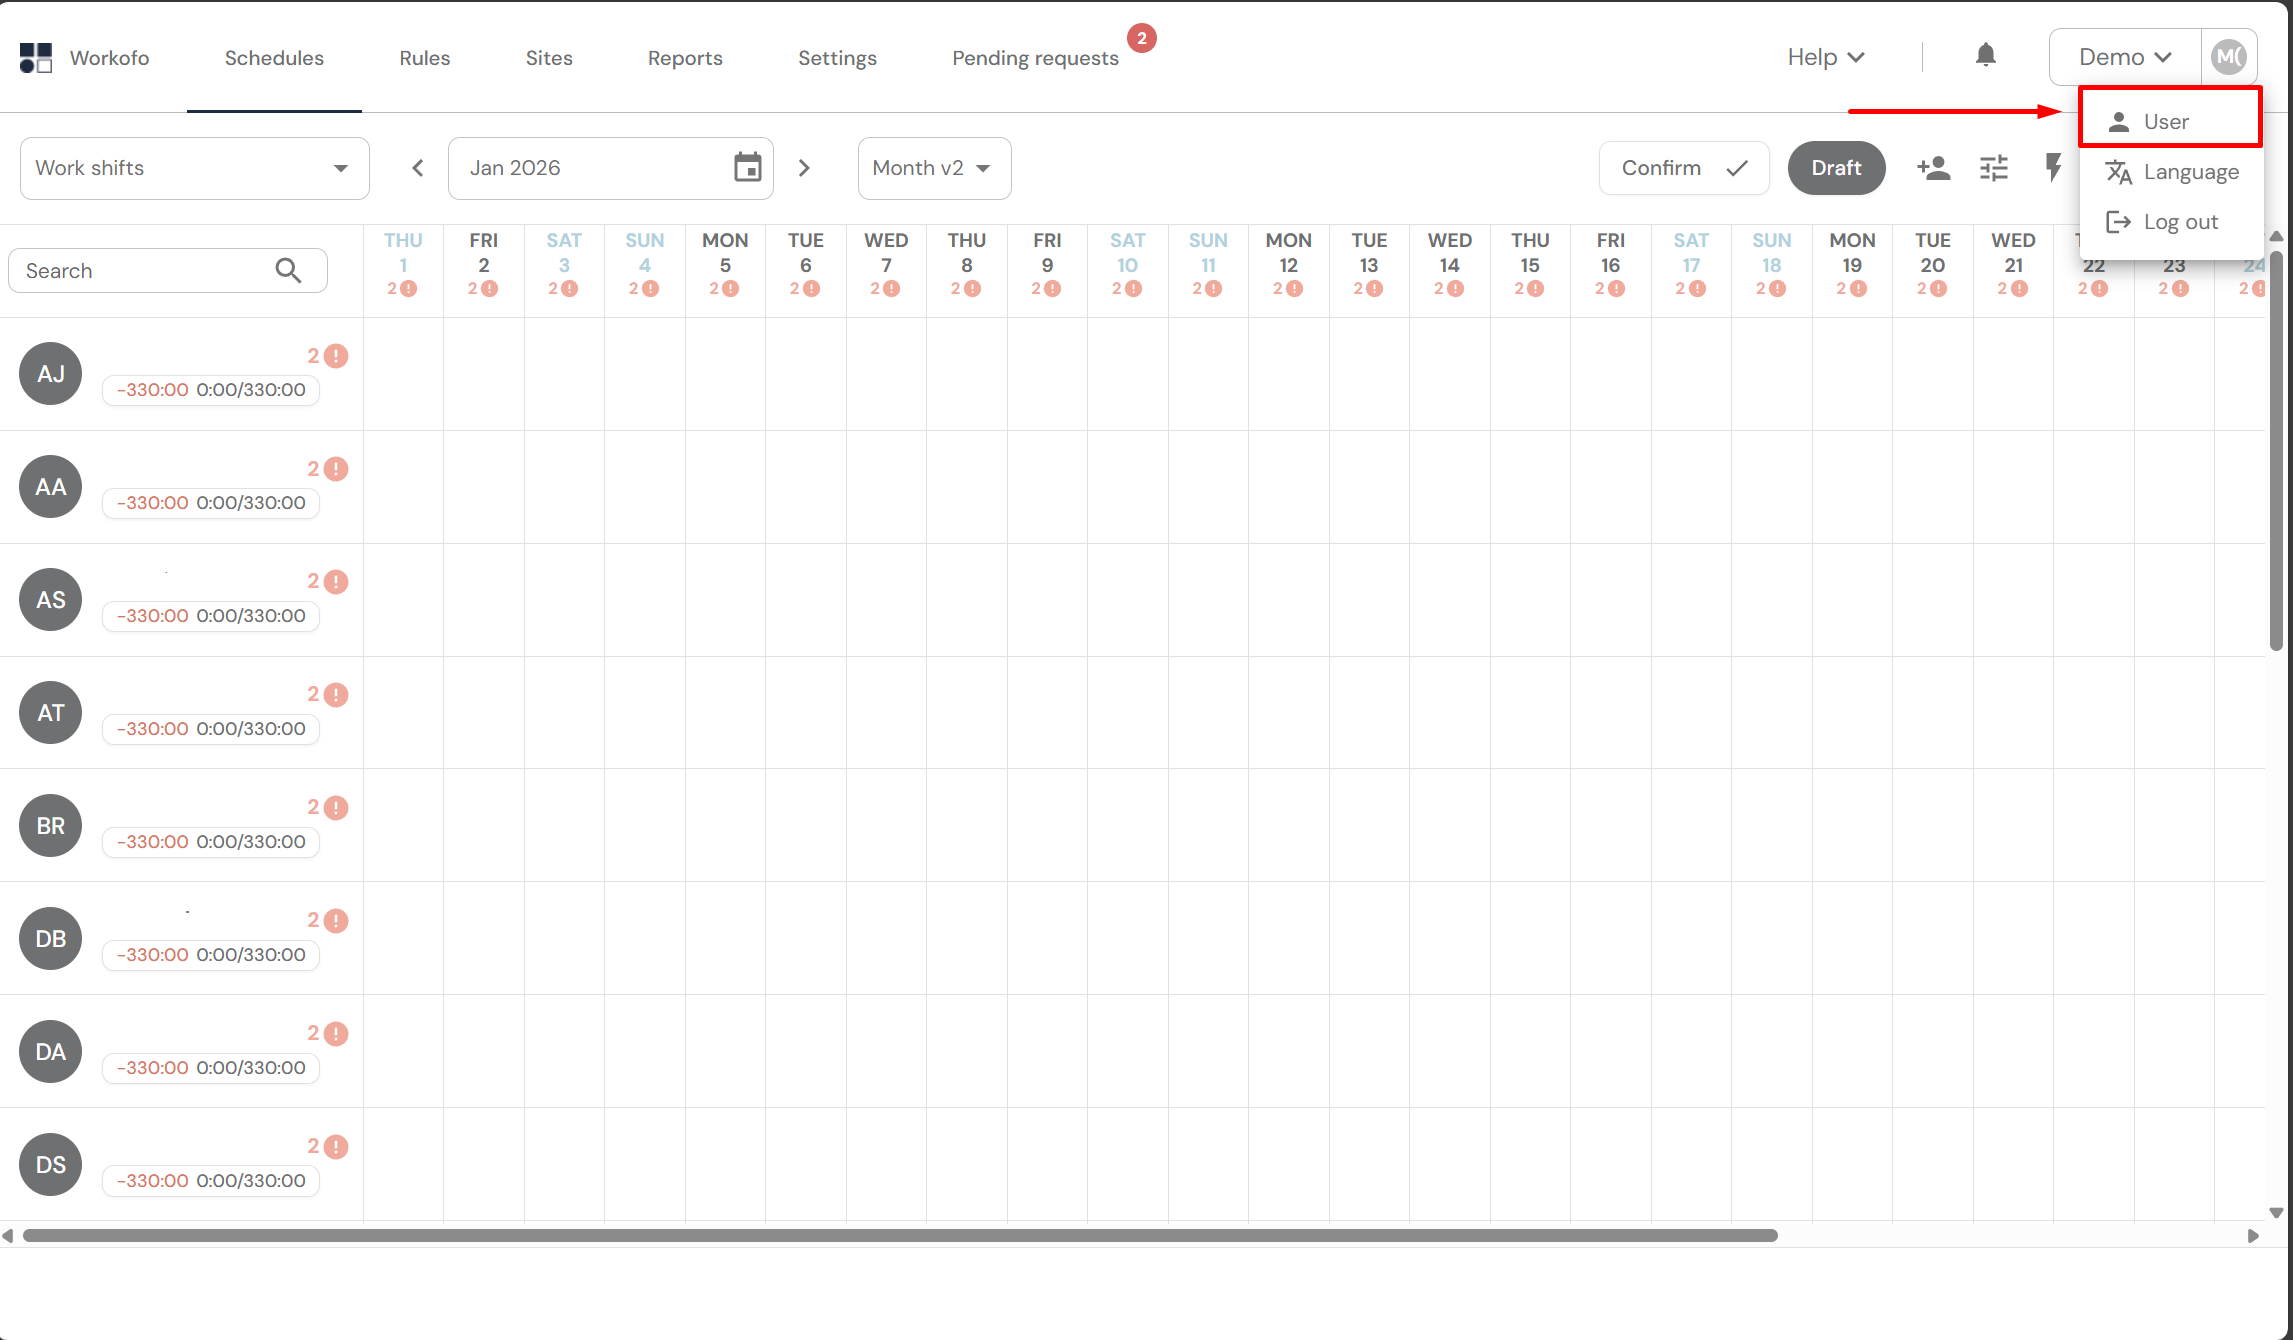The width and height of the screenshot is (2293, 1340).
Task: Open the calendar date picker icon
Action: pyautogui.click(x=747, y=168)
